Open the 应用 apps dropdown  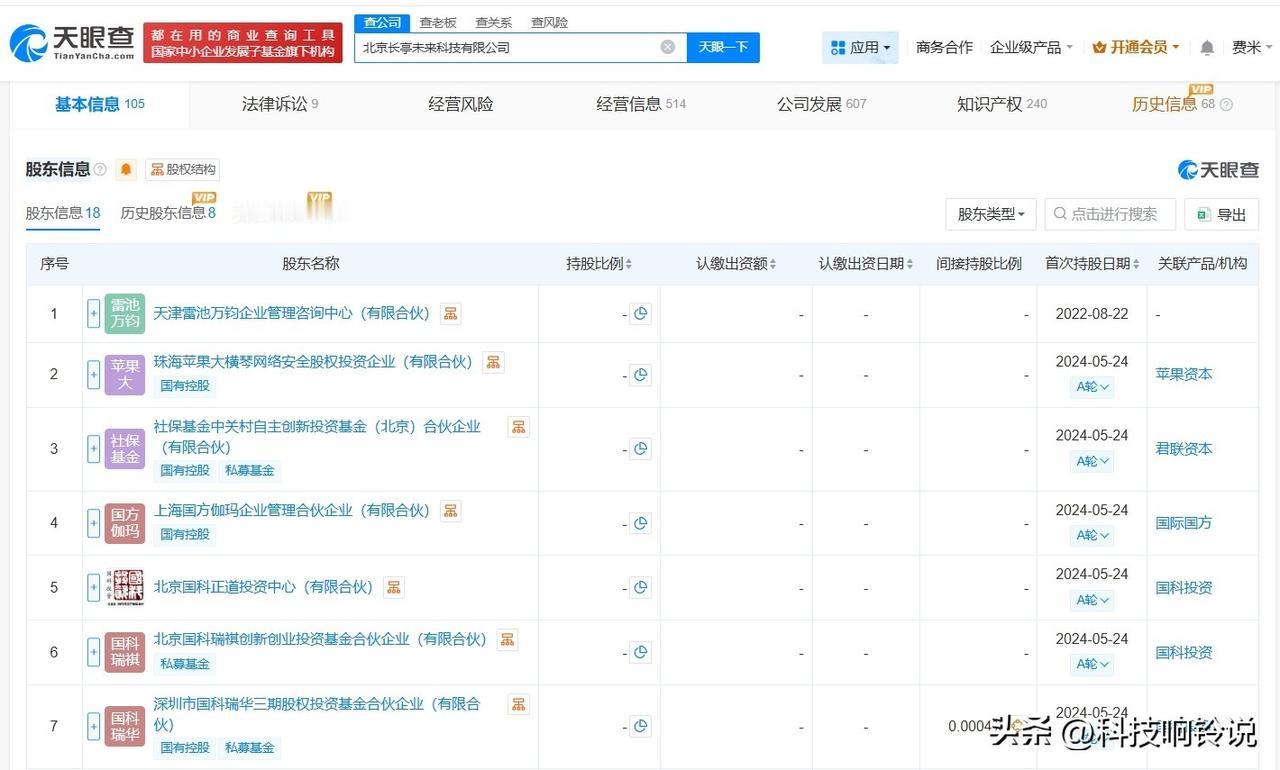(x=860, y=47)
